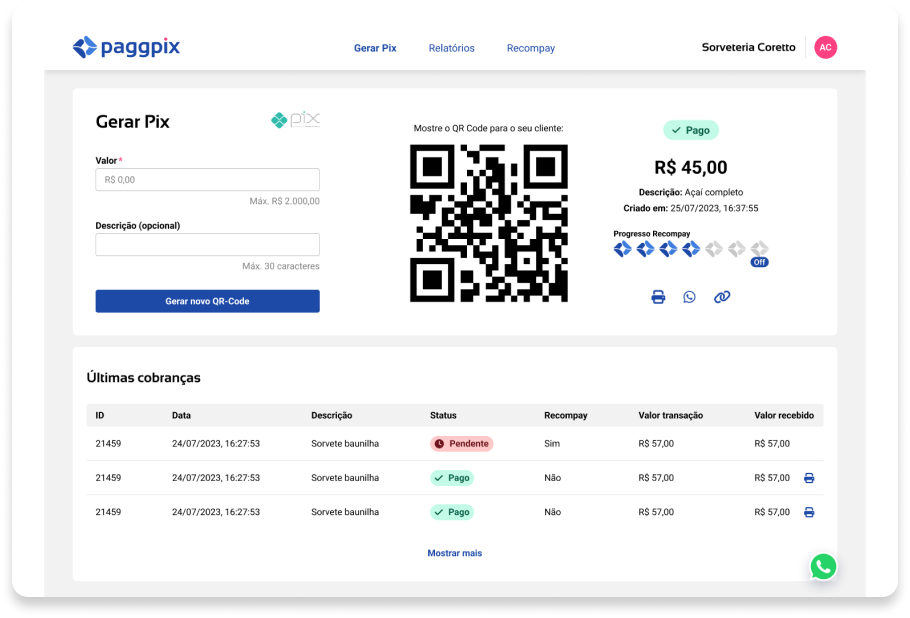Screen dimensions: 910x618
Task: Click the Pix logo beside Gerar Pix heading
Action: pos(295,120)
